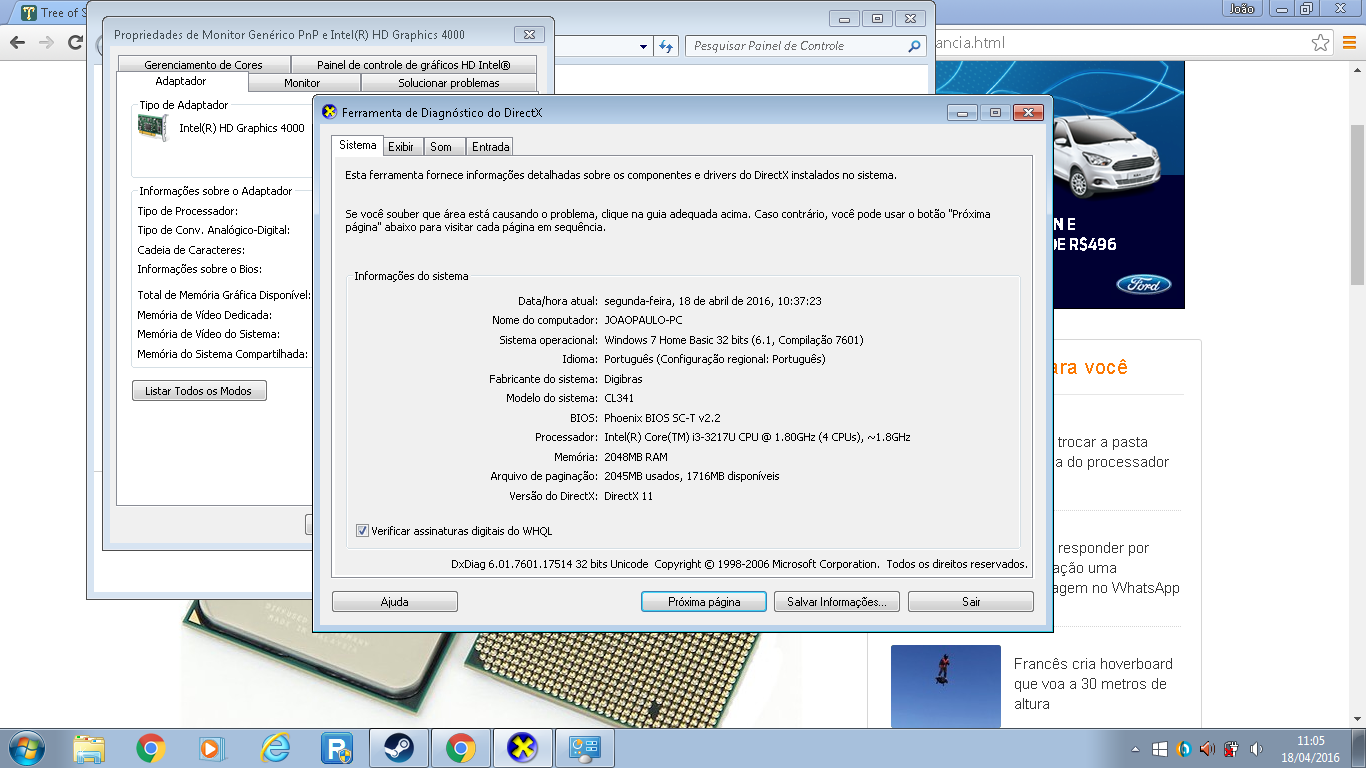Open Steam from the taskbar
1366x768 pixels.
click(x=399, y=748)
